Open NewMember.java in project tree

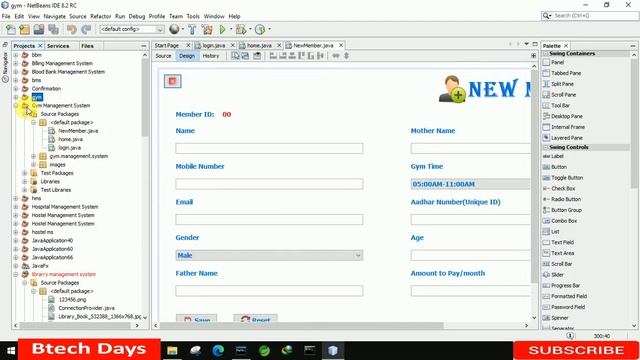(x=78, y=131)
